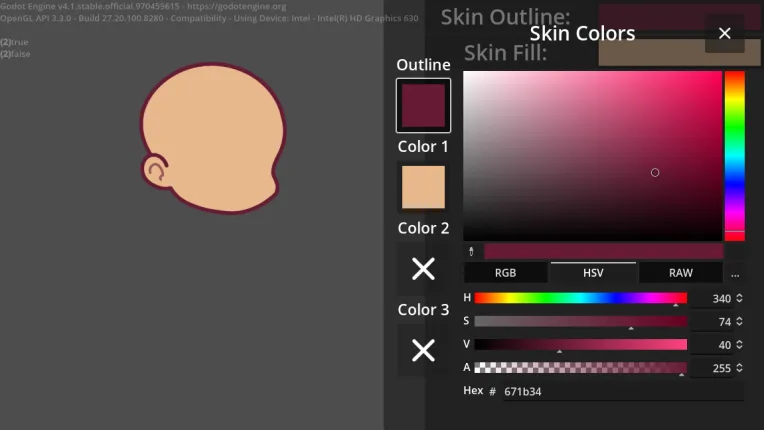Select the Color 1 skin swatch
Screen dimensions: 764x430
[423, 187]
